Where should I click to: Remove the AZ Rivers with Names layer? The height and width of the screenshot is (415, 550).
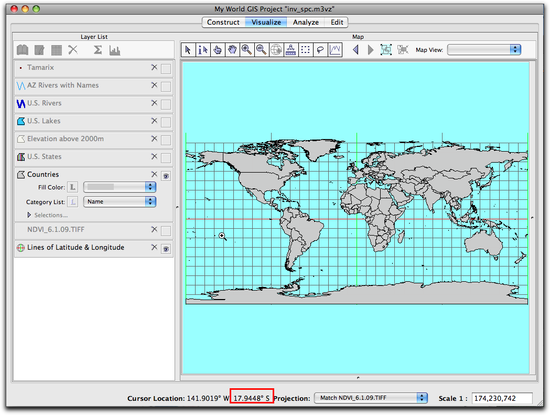154,85
